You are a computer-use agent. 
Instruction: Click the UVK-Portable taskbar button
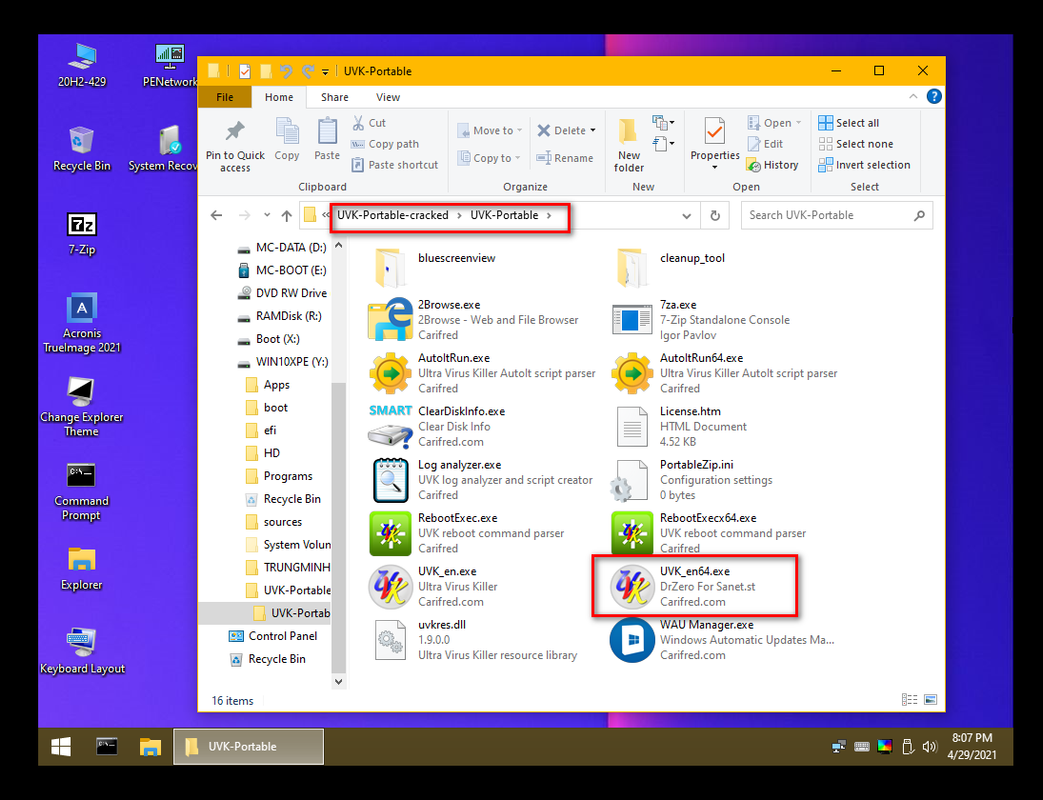coord(249,747)
